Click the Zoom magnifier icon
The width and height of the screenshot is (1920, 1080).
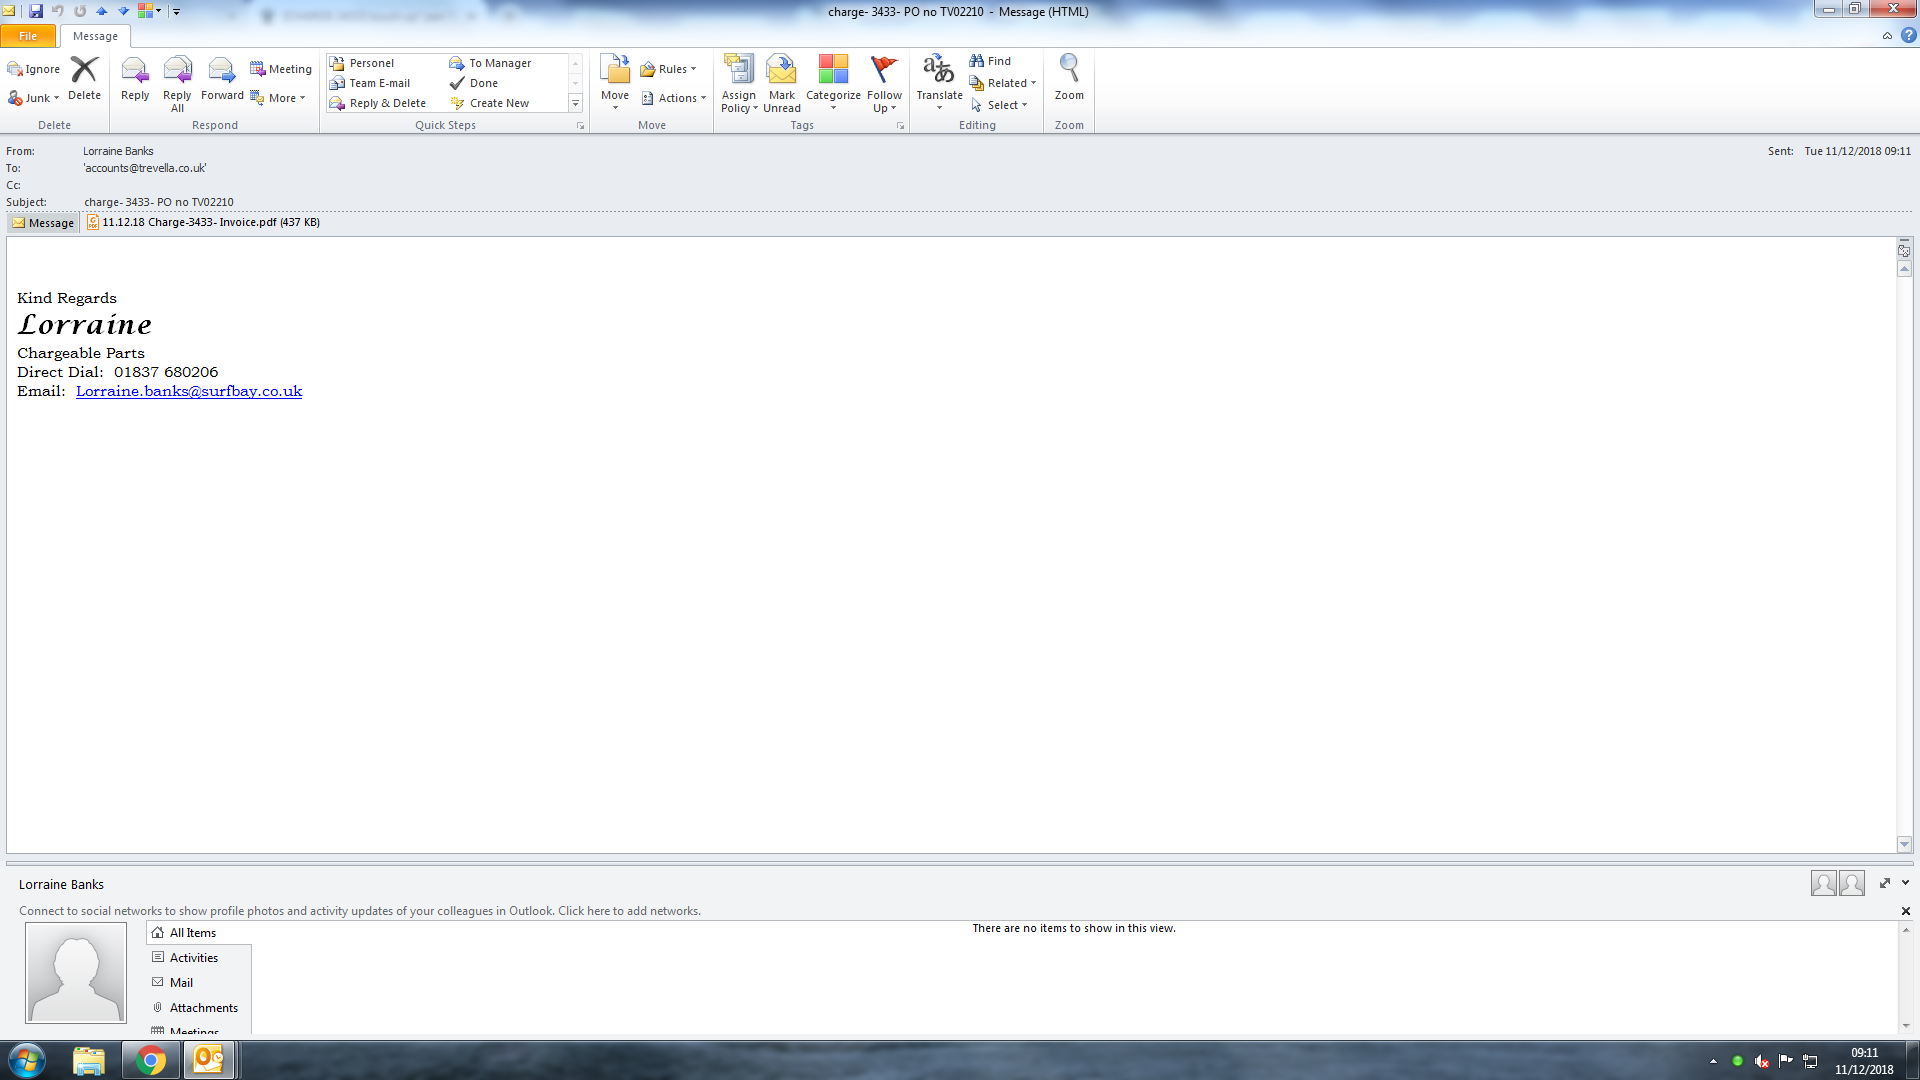(x=1069, y=69)
